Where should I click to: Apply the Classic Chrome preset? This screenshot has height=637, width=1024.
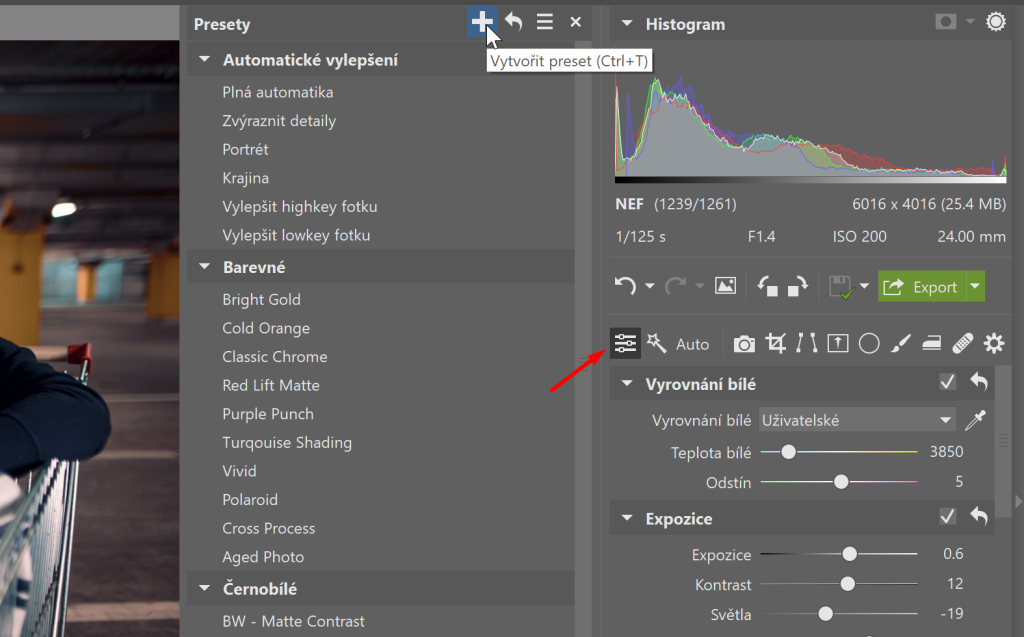tap(275, 357)
